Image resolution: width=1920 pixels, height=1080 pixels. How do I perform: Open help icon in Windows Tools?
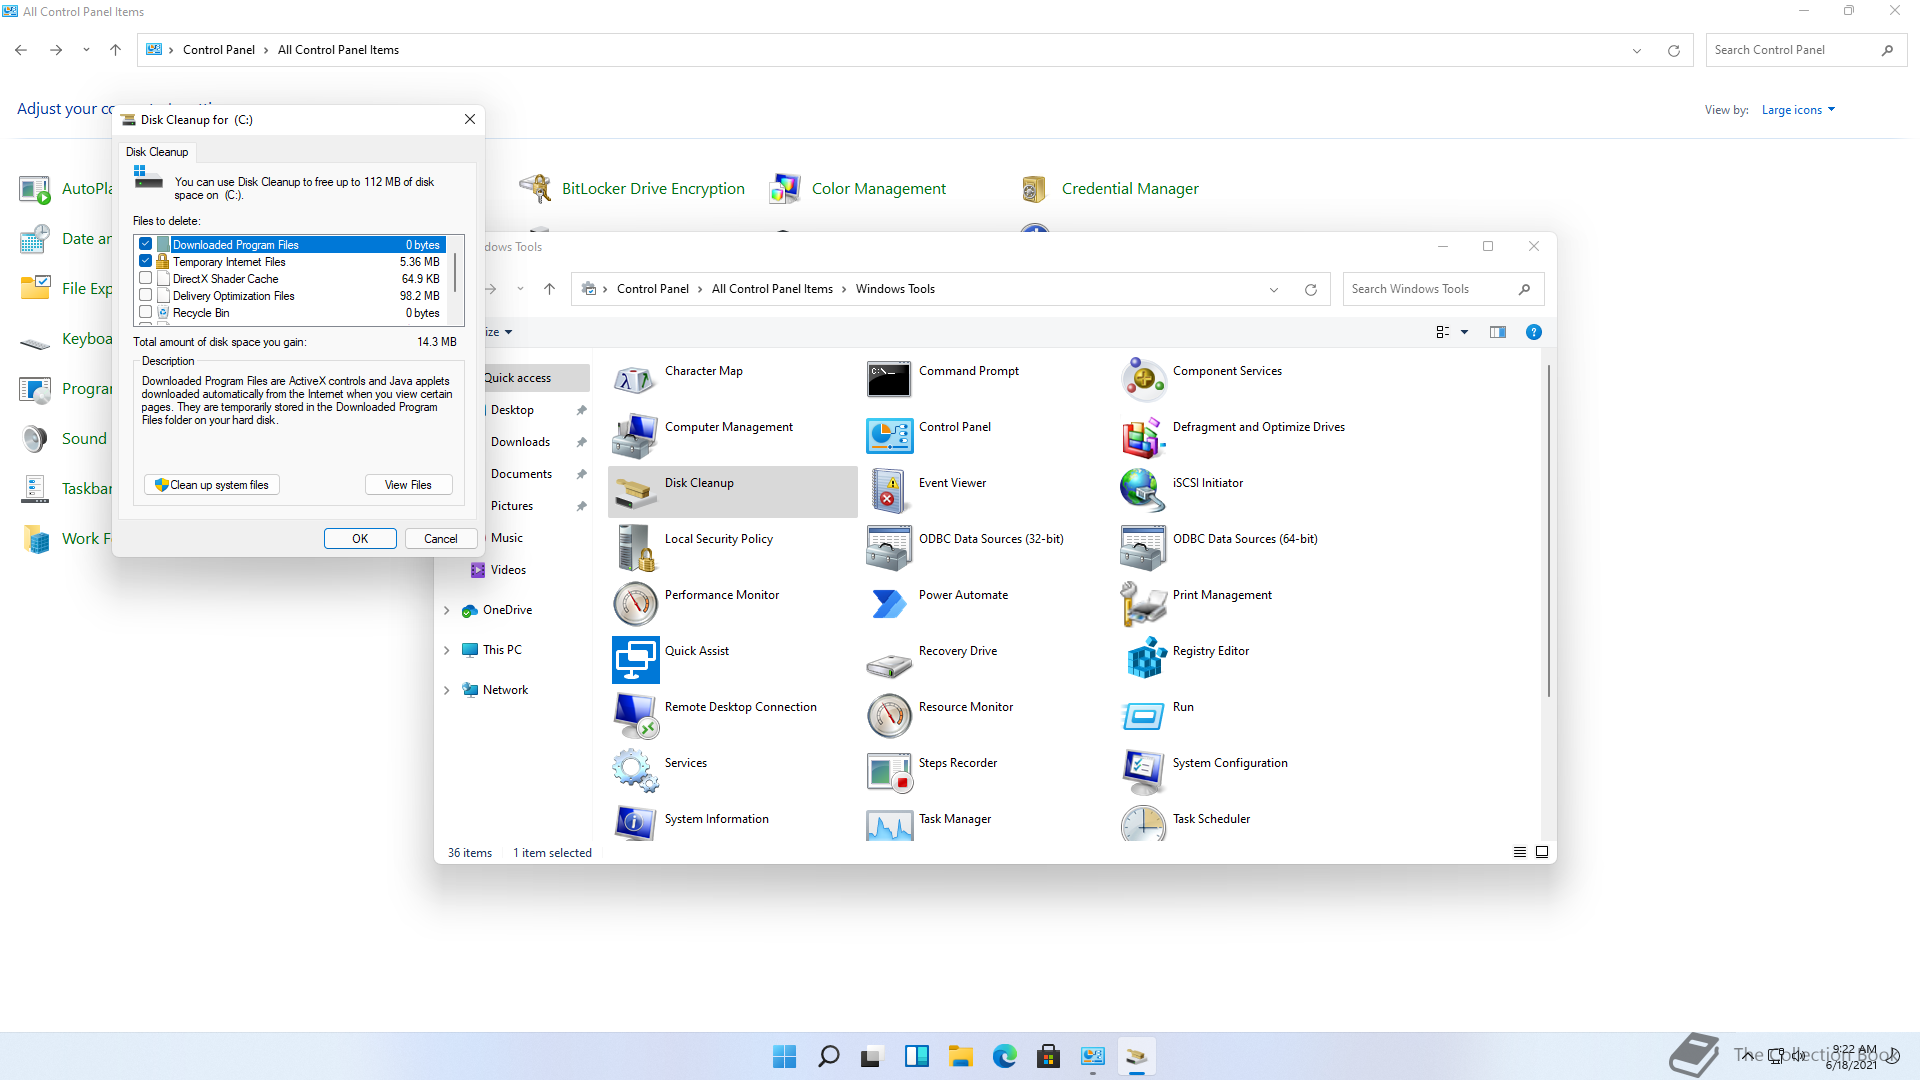tap(1533, 332)
